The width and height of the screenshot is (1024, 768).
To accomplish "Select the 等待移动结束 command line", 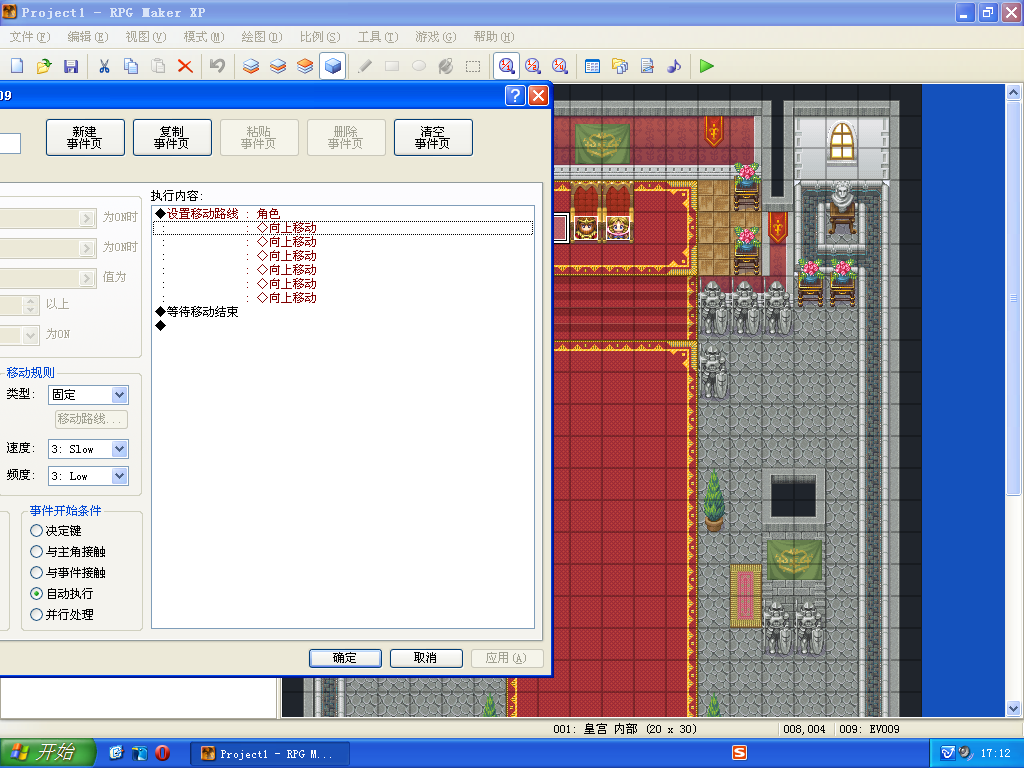I will coord(343,312).
